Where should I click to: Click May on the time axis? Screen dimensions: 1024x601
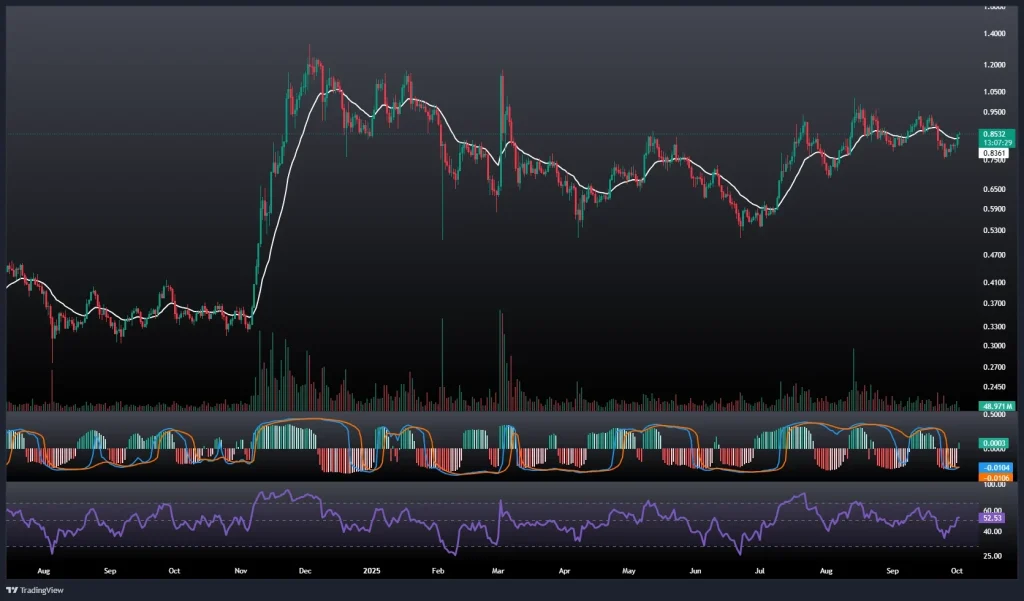(628, 572)
